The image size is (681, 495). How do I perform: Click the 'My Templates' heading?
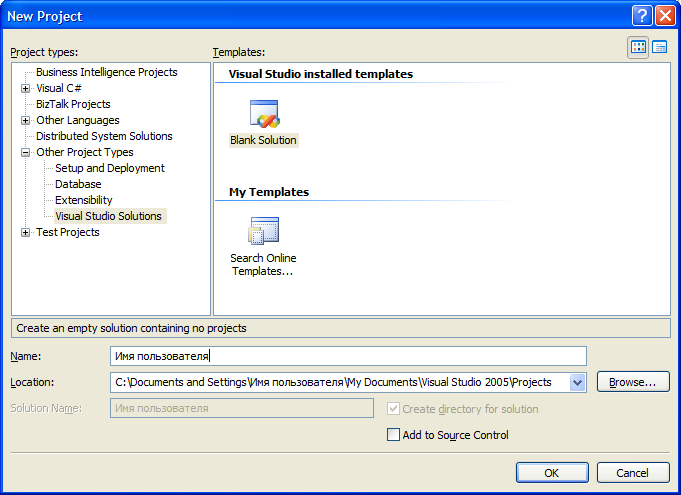[x=269, y=192]
